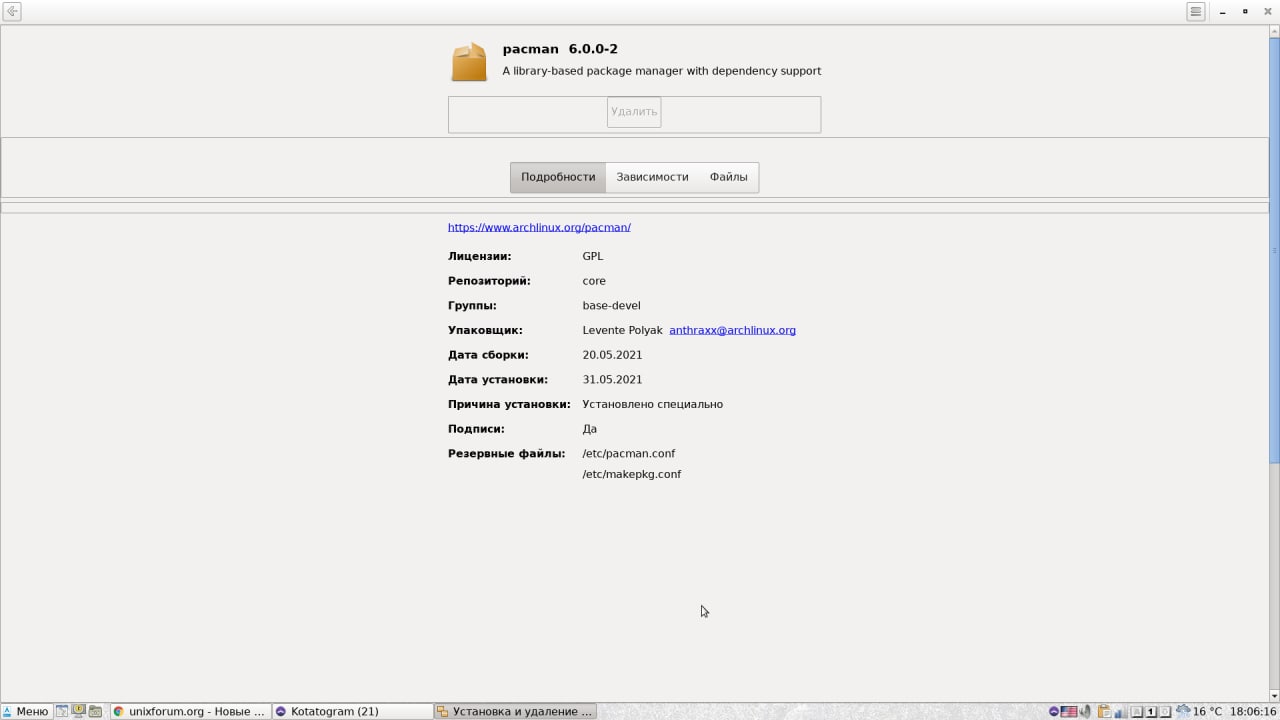Click the show desktop launcher in taskbar
Screen dimensions: 1280x720
(62, 712)
